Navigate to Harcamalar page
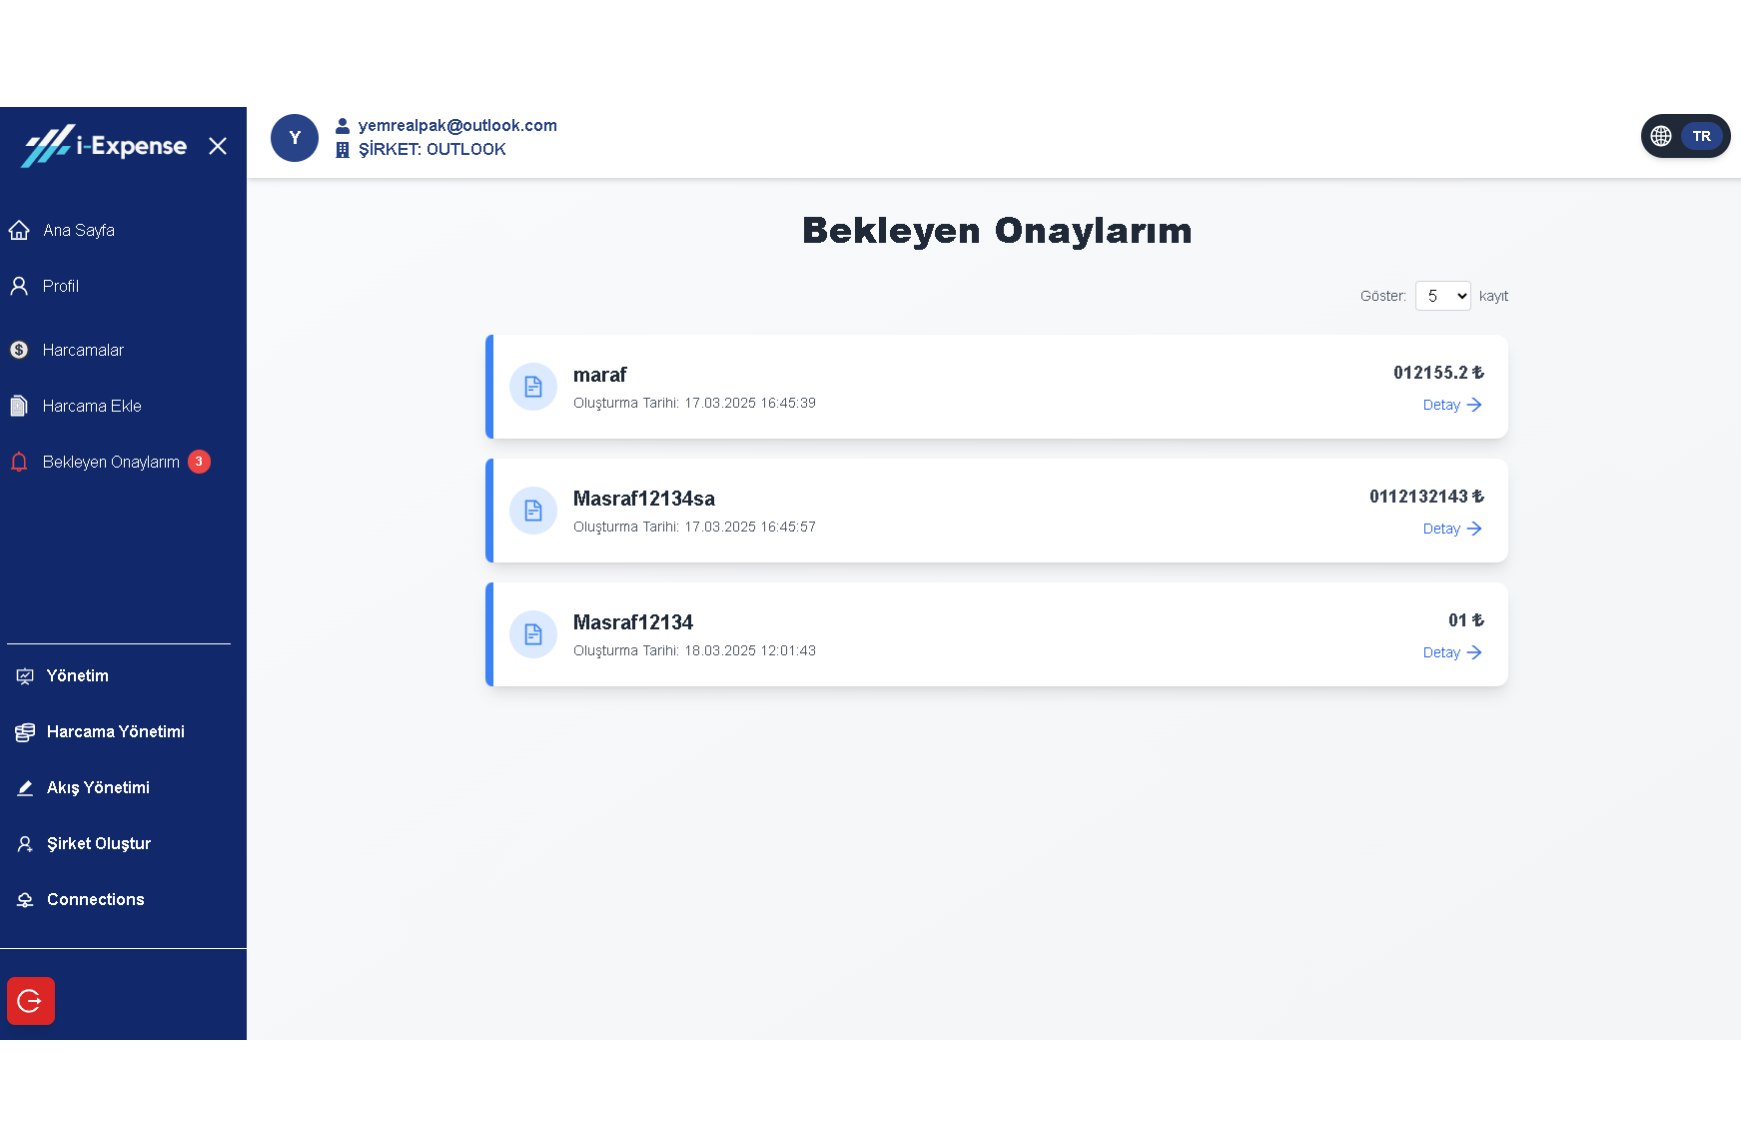The height and width of the screenshot is (1147, 1741). coord(83,351)
